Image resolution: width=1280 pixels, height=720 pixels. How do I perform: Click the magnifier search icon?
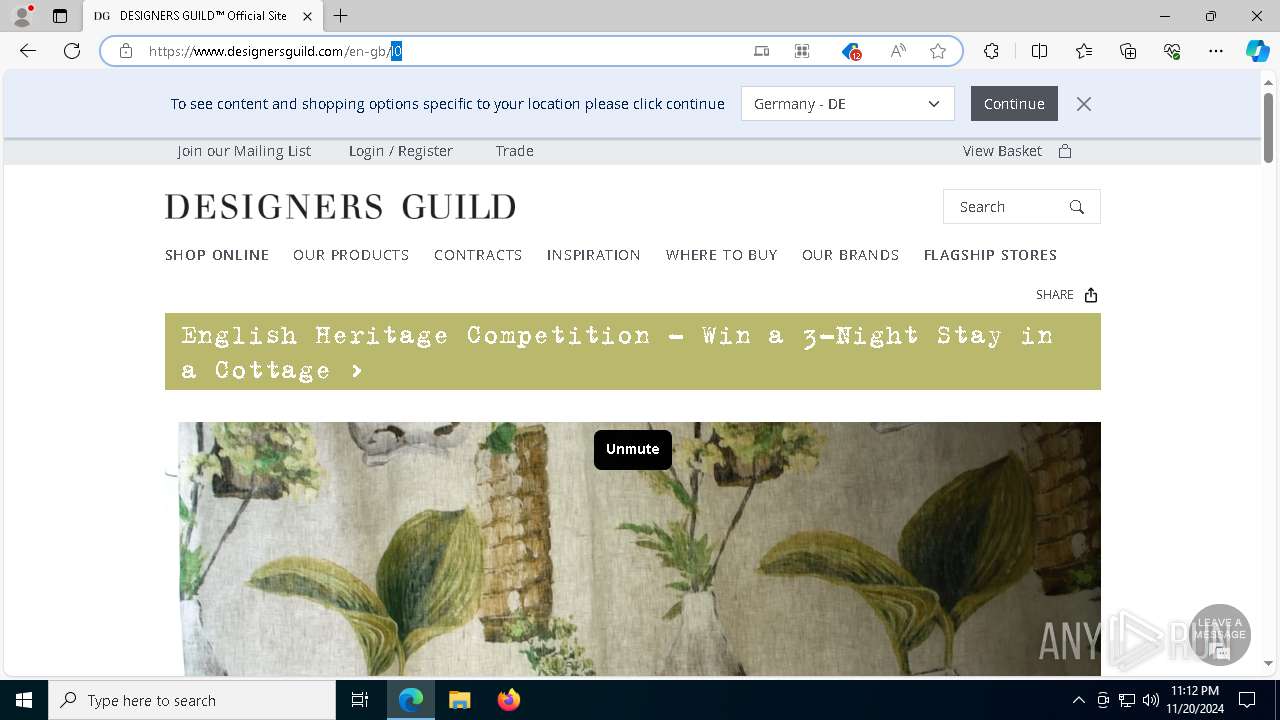1077,207
